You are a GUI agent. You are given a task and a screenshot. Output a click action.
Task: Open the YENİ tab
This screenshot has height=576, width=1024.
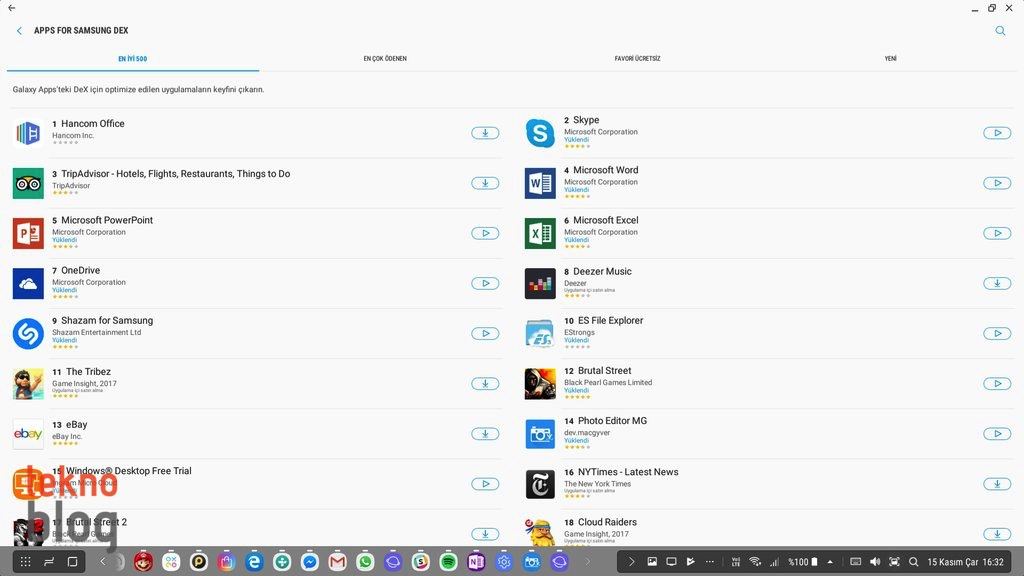coord(890,59)
